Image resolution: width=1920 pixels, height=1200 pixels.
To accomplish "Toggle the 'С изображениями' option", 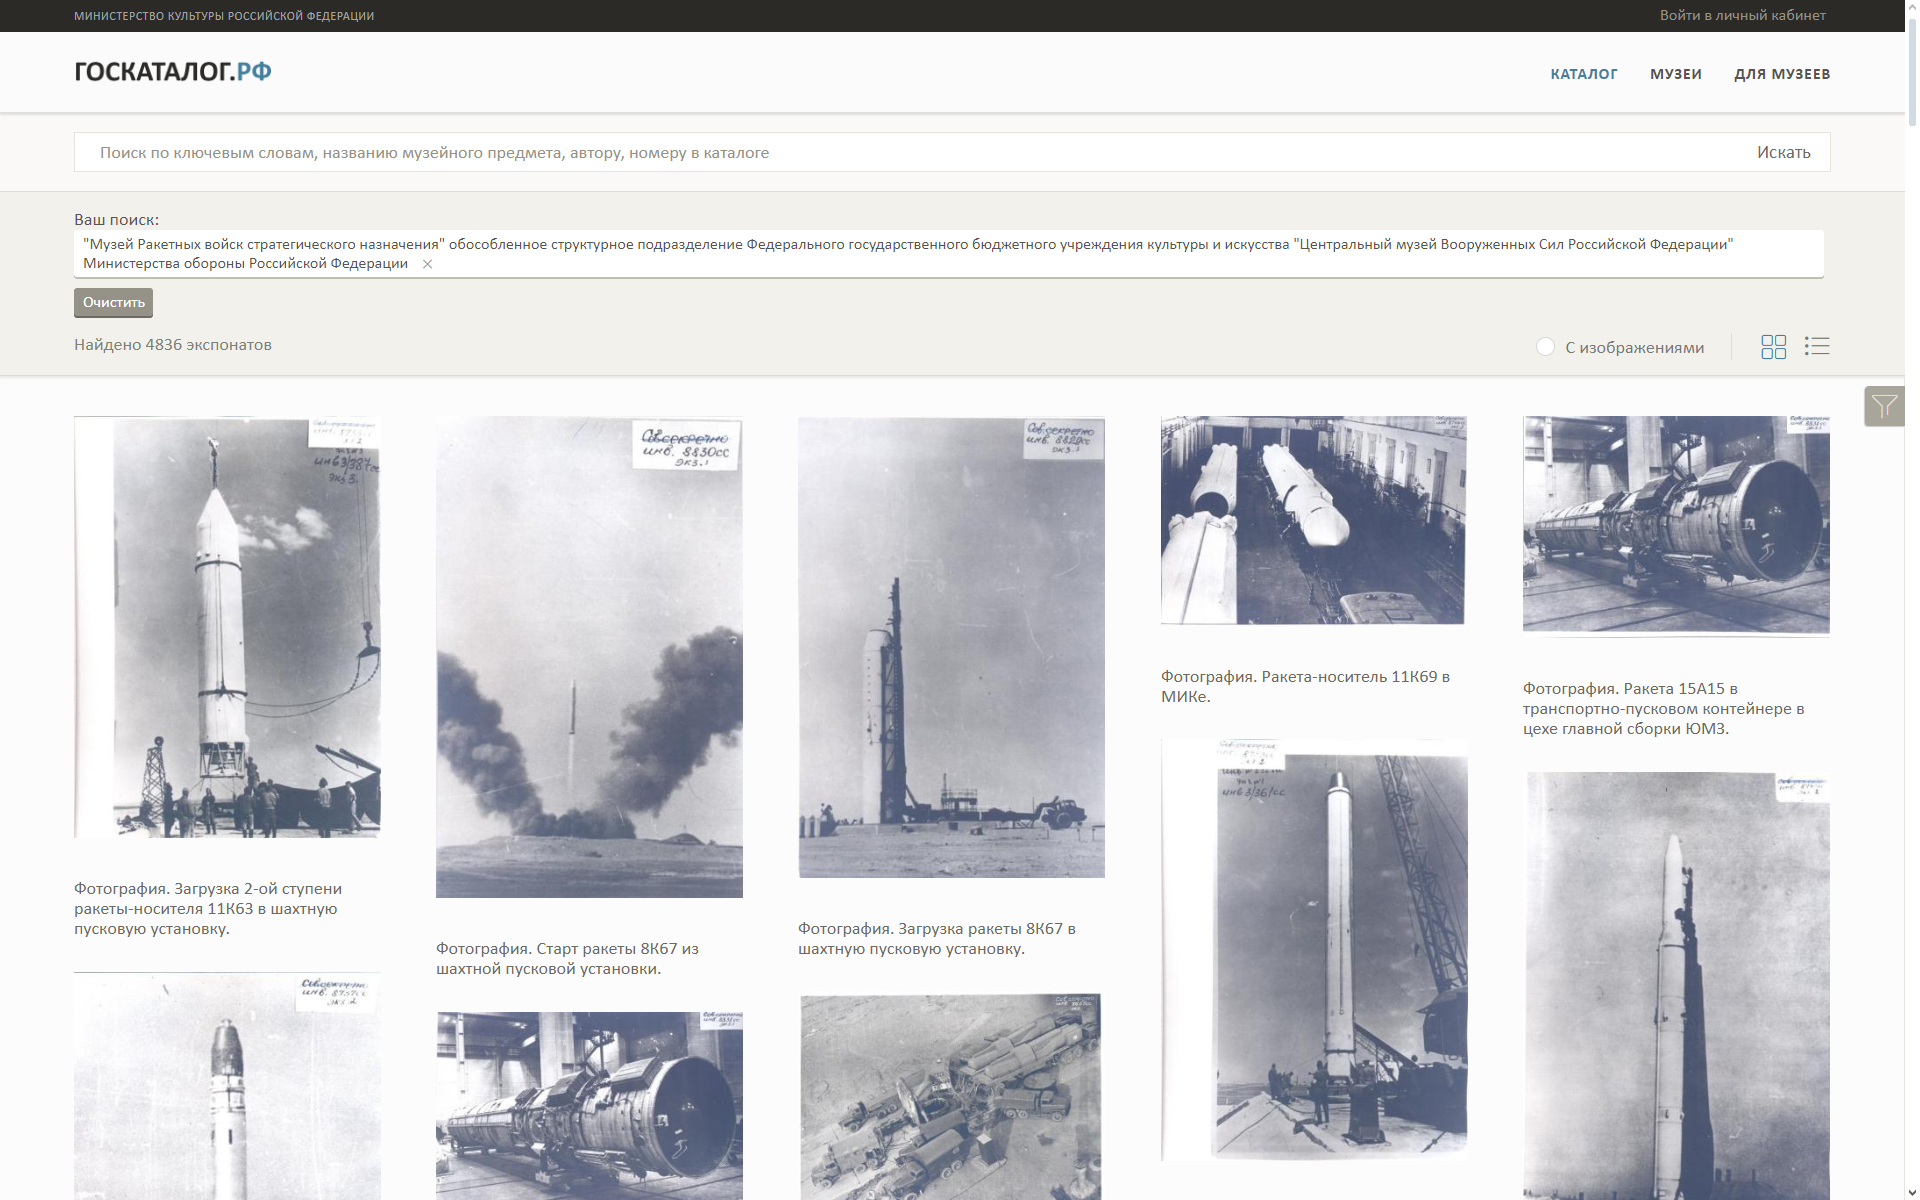I will (1545, 347).
